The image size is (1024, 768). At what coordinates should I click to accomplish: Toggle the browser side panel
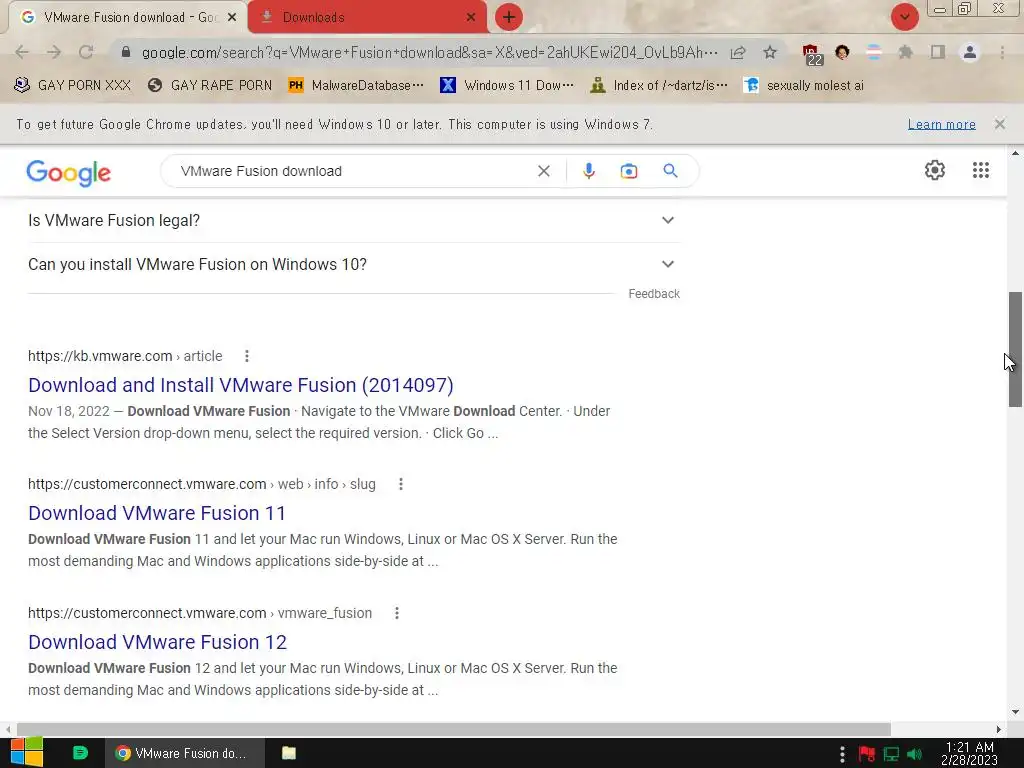[937, 52]
